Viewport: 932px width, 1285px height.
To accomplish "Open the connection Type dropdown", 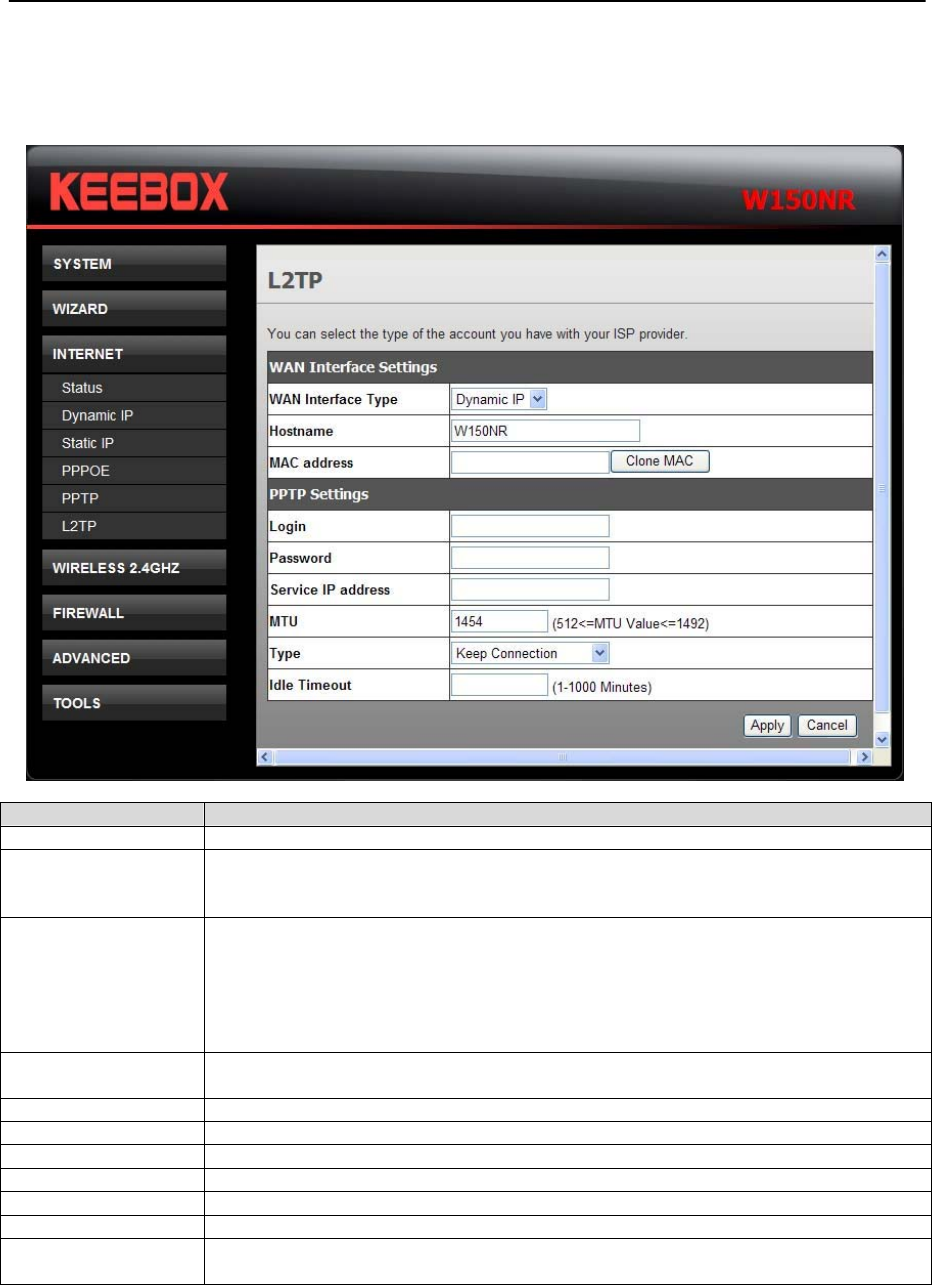I will tap(530, 653).
